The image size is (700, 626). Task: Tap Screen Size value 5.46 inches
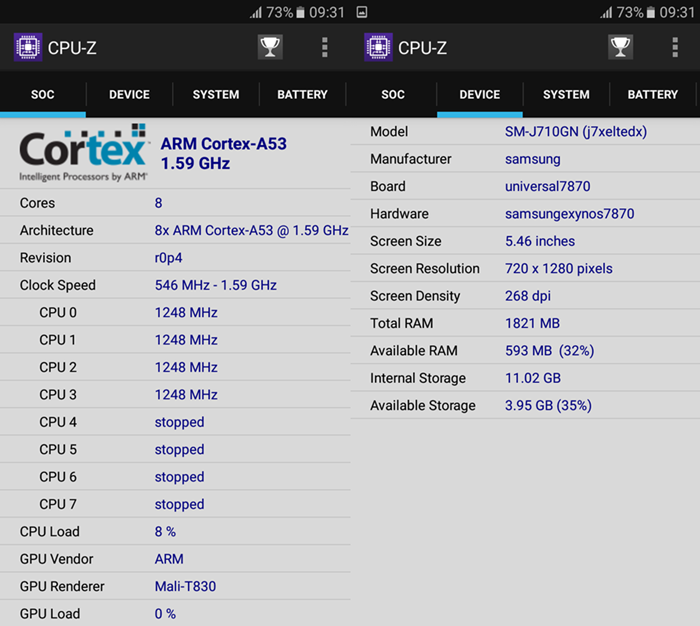[x=540, y=241]
